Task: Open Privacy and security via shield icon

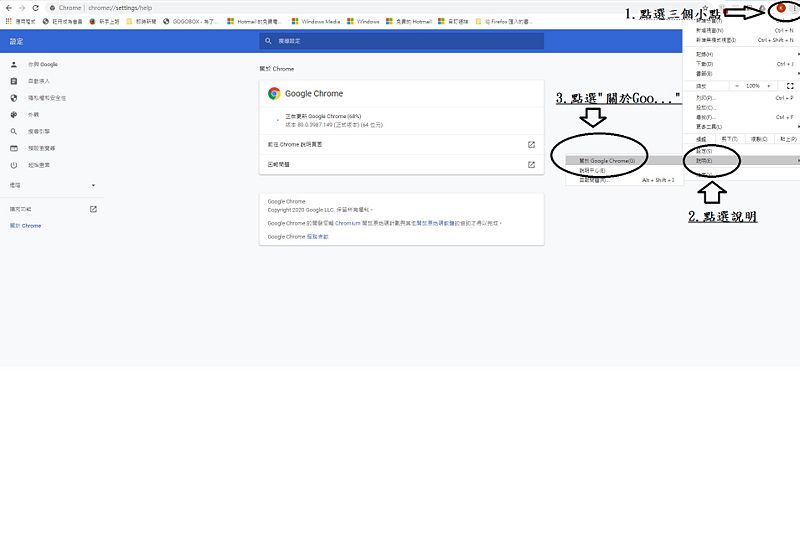Action: 14,98
